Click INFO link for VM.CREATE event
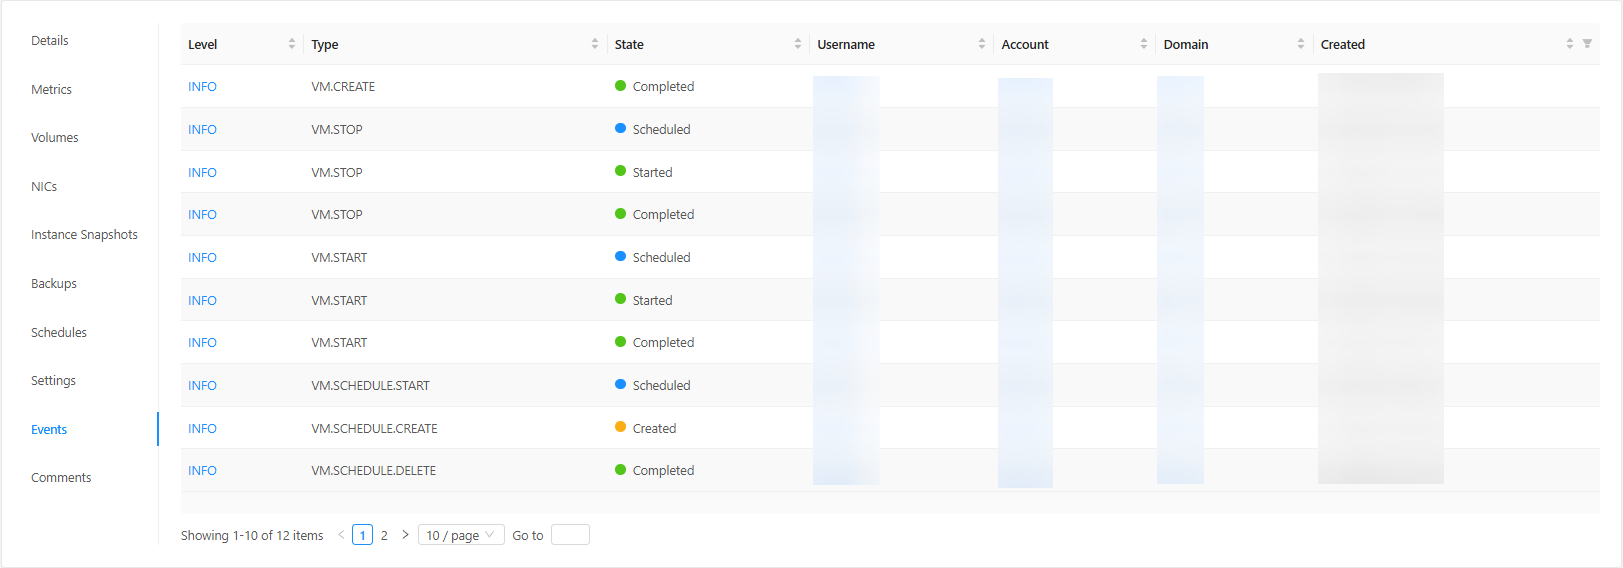 [202, 87]
